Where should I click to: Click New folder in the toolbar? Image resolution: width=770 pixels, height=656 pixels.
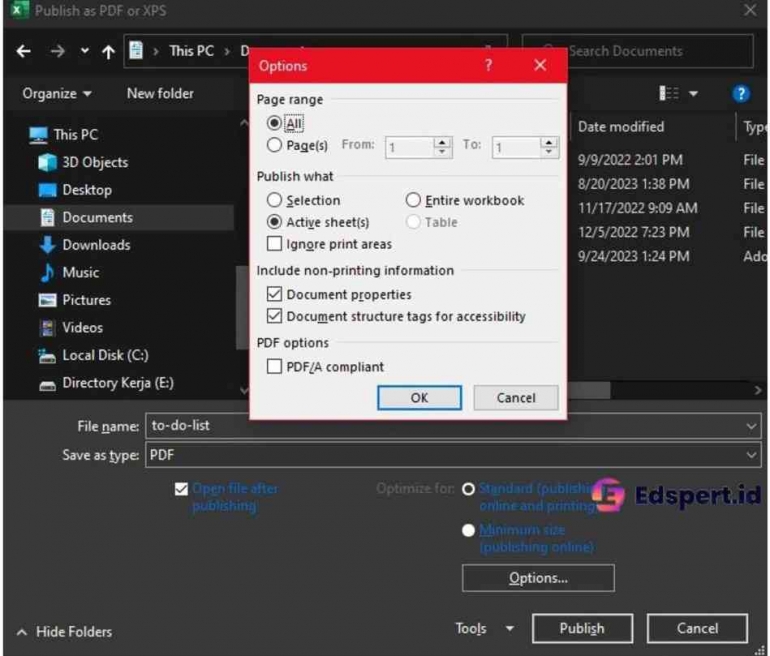coord(160,93)
